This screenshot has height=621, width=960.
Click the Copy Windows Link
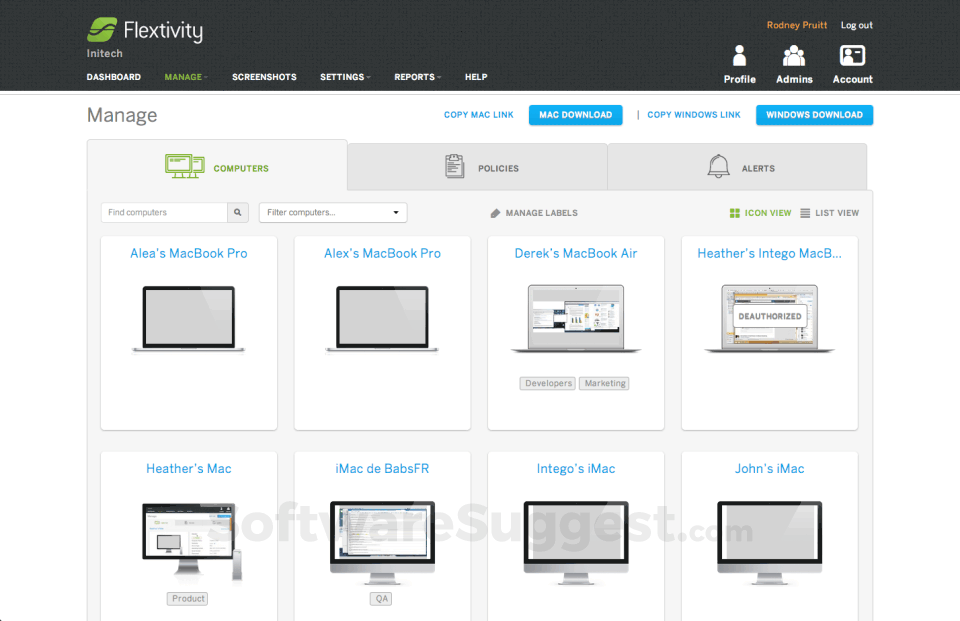click(x=692, y=115)
